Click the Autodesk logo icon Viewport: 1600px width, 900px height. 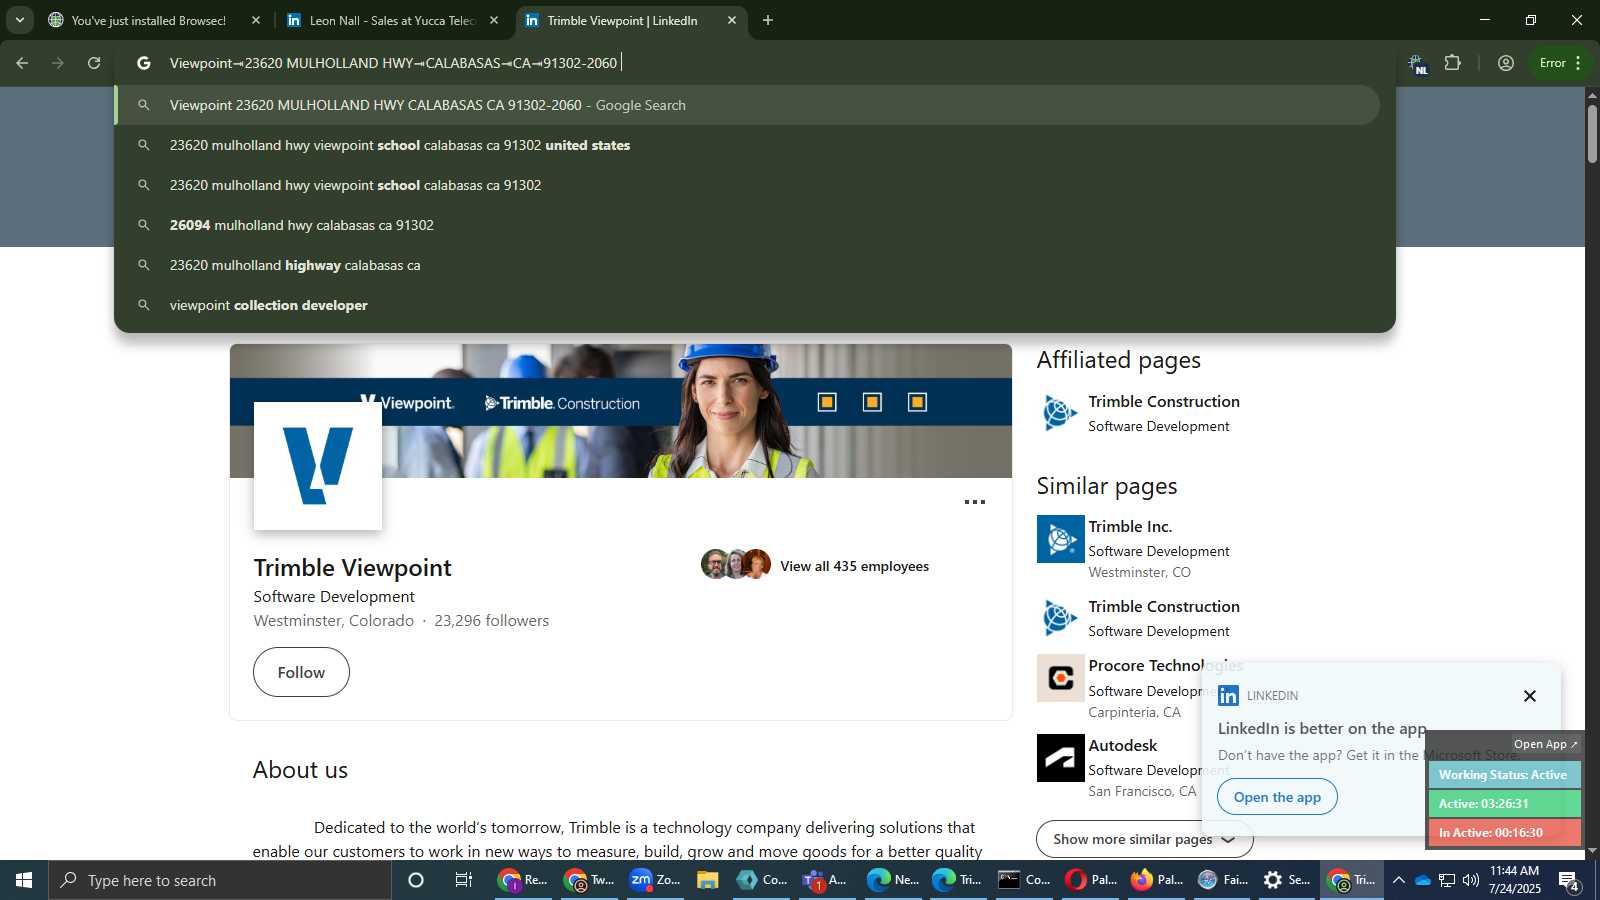1060,758
